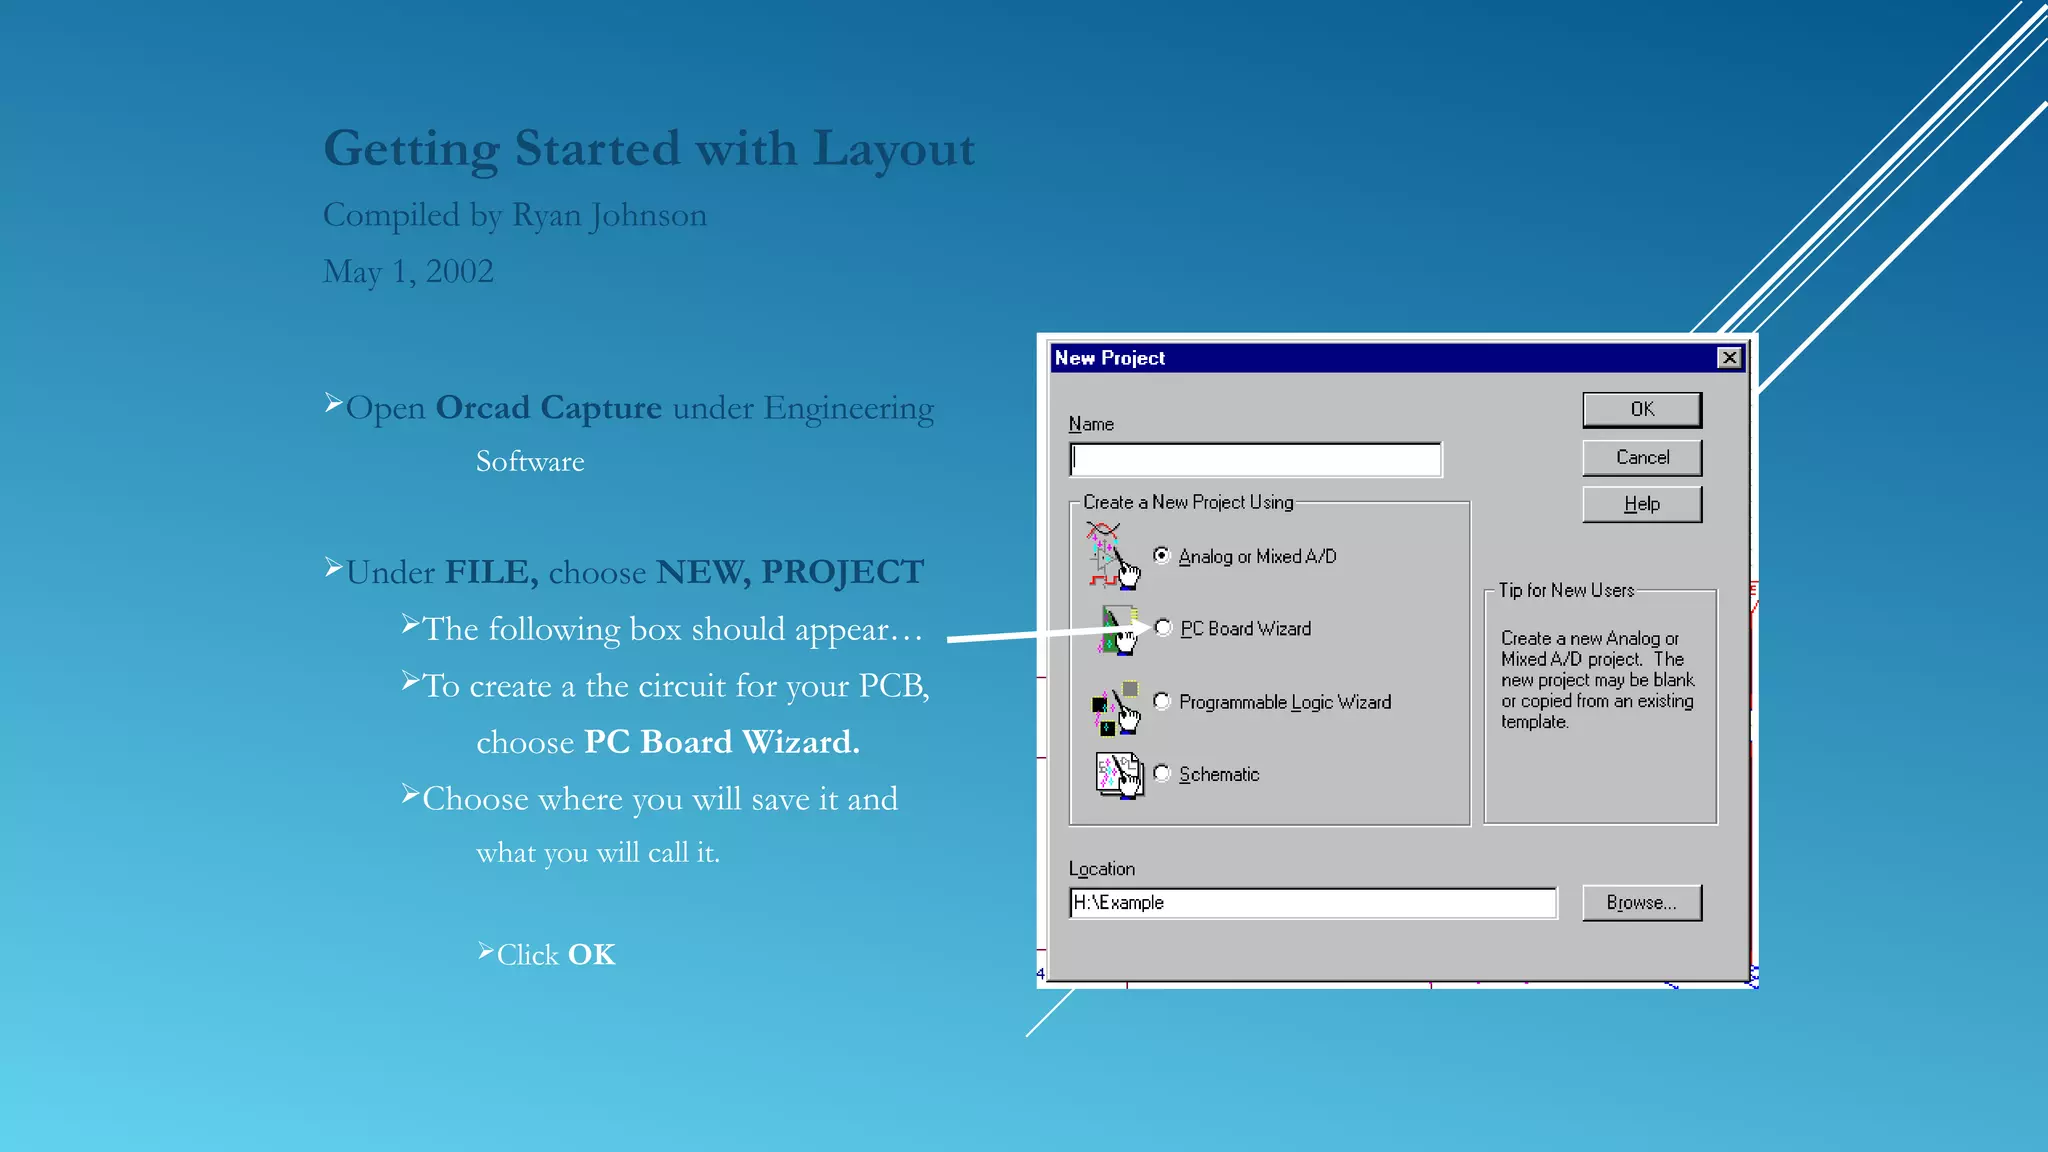Browse for a project location
The height and width of the screenshot is (1152, 2048).
tap(1642, 902)
